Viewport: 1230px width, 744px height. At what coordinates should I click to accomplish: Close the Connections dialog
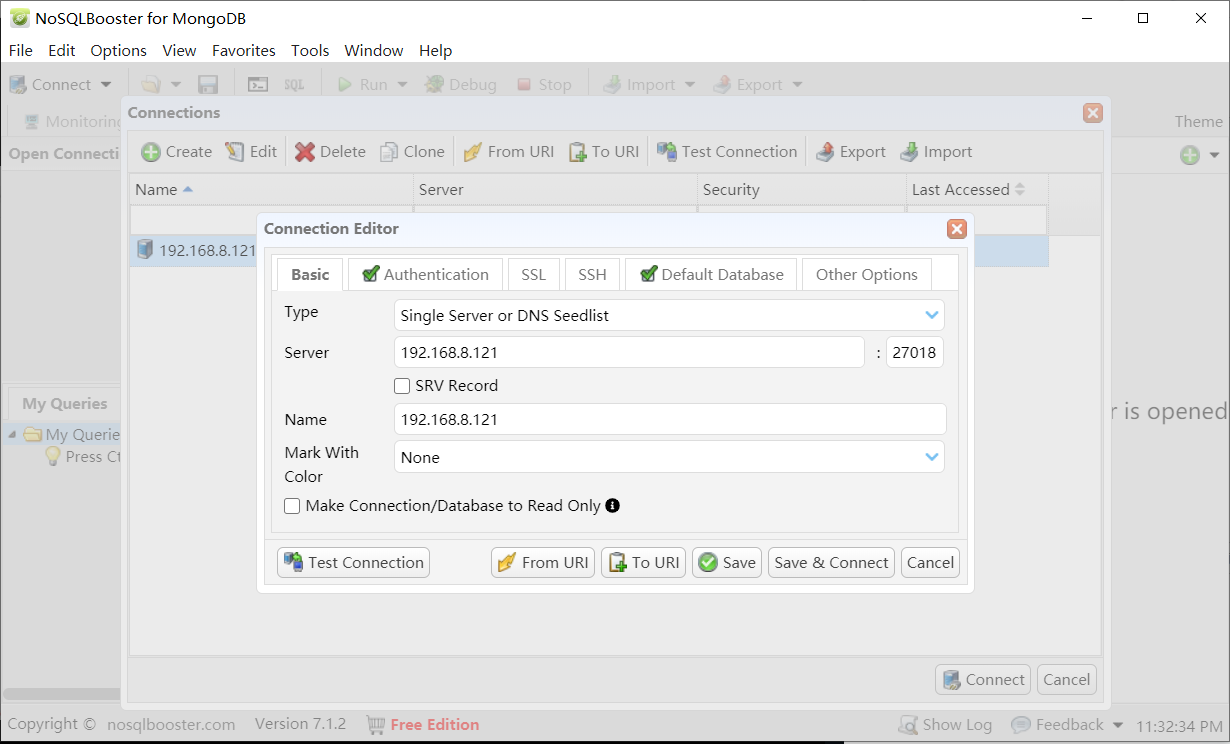(1093, 113)
